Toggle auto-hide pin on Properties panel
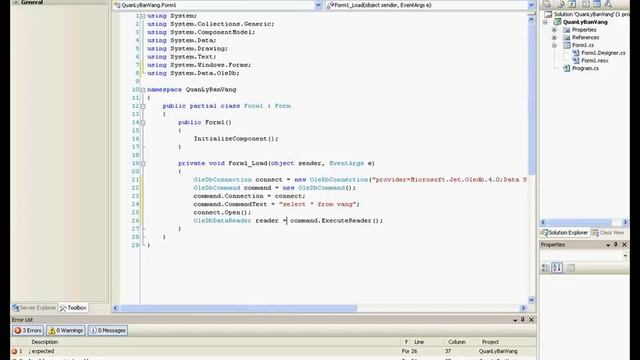 pyautogui.click(x=616, y=245)
